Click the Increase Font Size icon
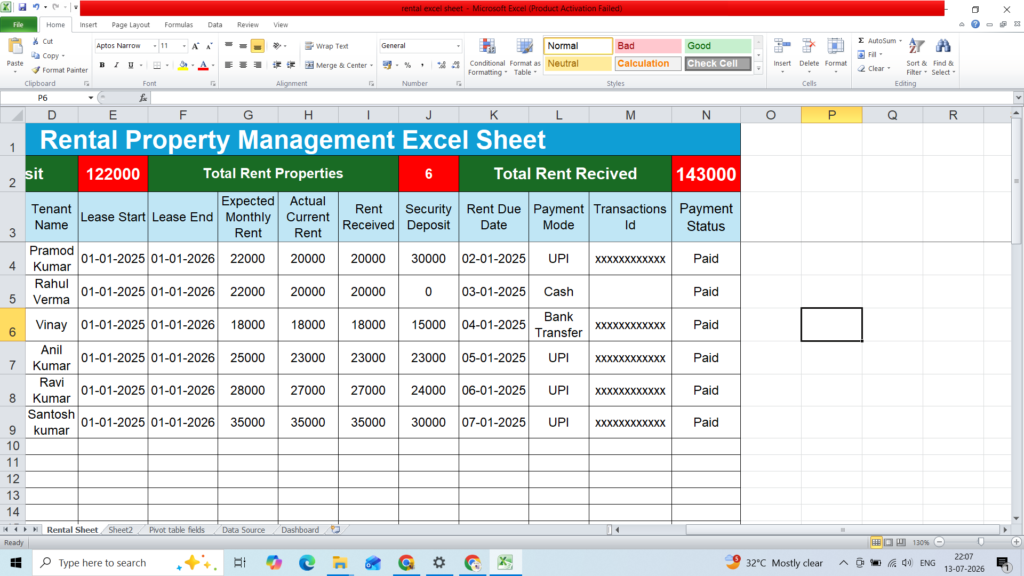This screenshot has height=576, width=1024. point(195,46)
